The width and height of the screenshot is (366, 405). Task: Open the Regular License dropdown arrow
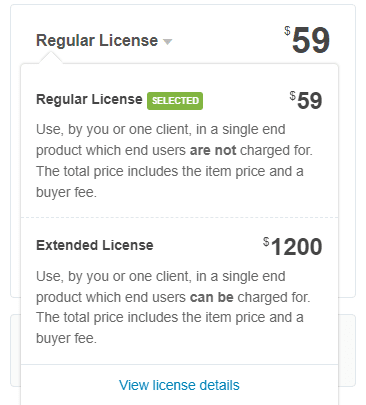click(x=167, y=42)
